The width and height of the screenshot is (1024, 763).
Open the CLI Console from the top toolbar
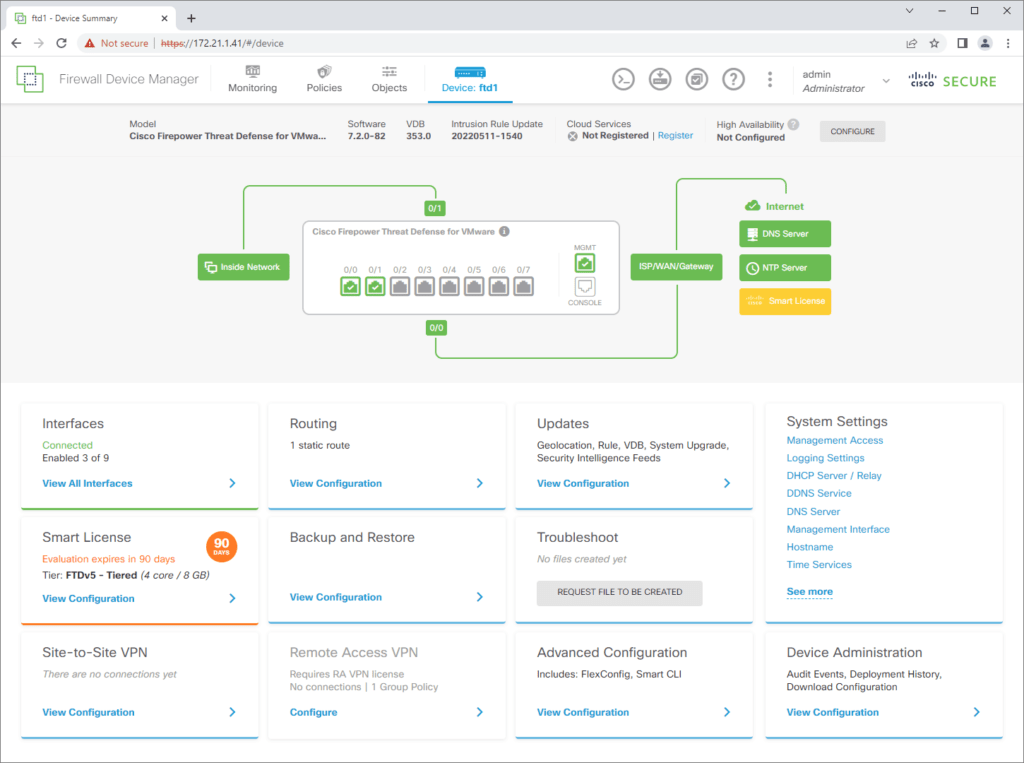coord(623,79)
